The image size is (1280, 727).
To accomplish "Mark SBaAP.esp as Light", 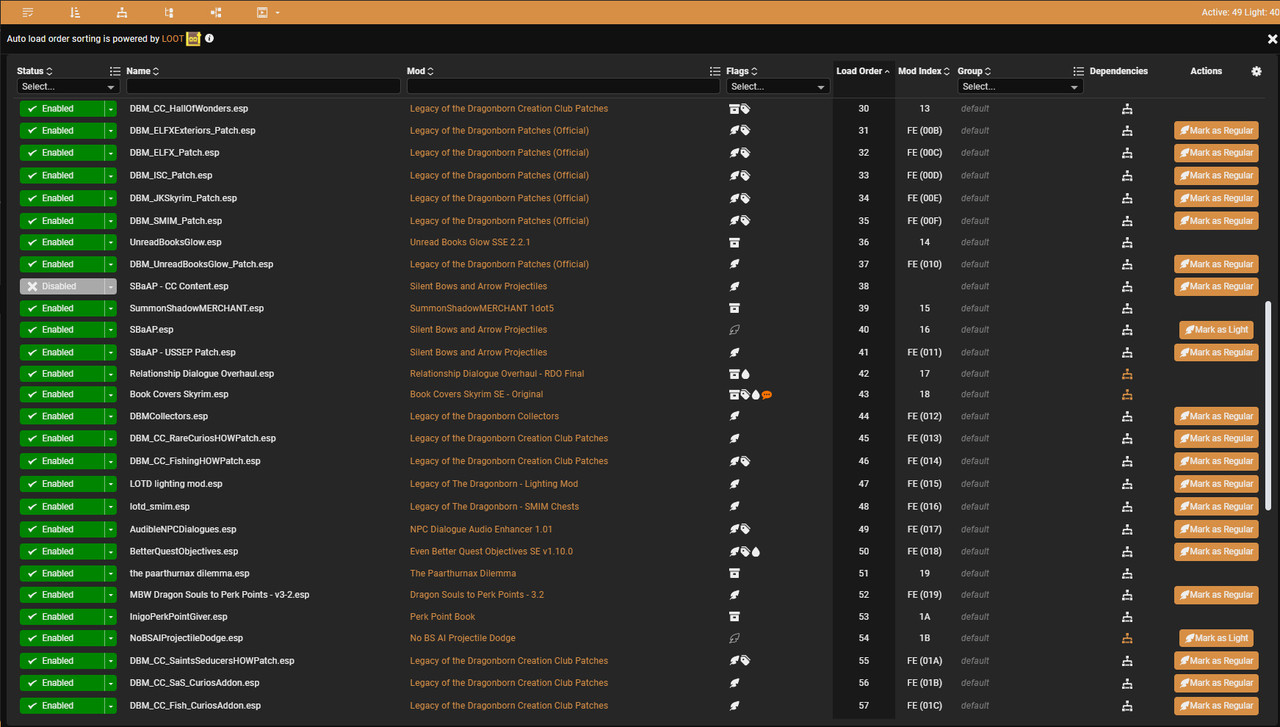I will (x=1216, y=330).
